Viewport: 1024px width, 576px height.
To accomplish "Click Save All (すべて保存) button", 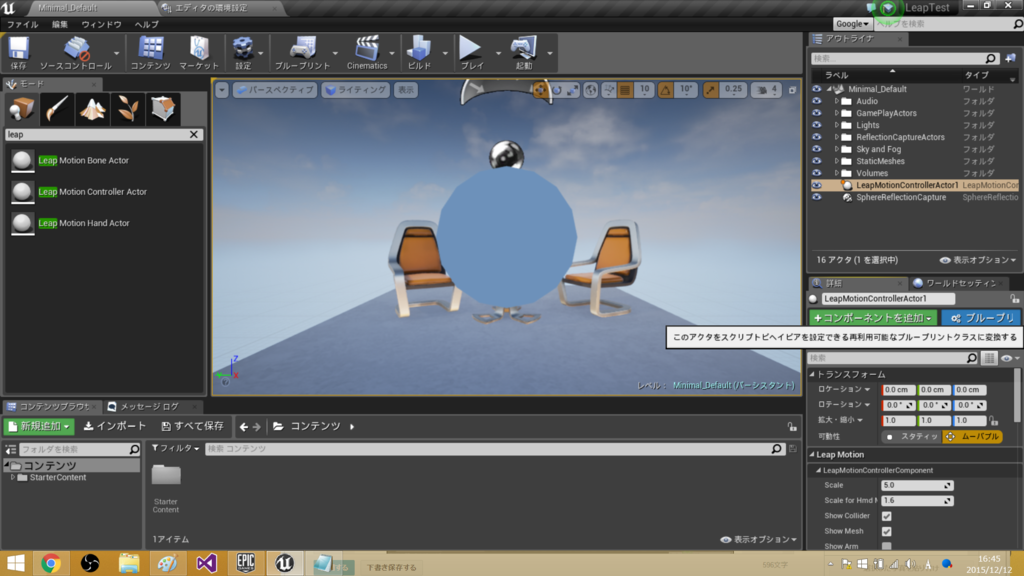I will [193, 426].
